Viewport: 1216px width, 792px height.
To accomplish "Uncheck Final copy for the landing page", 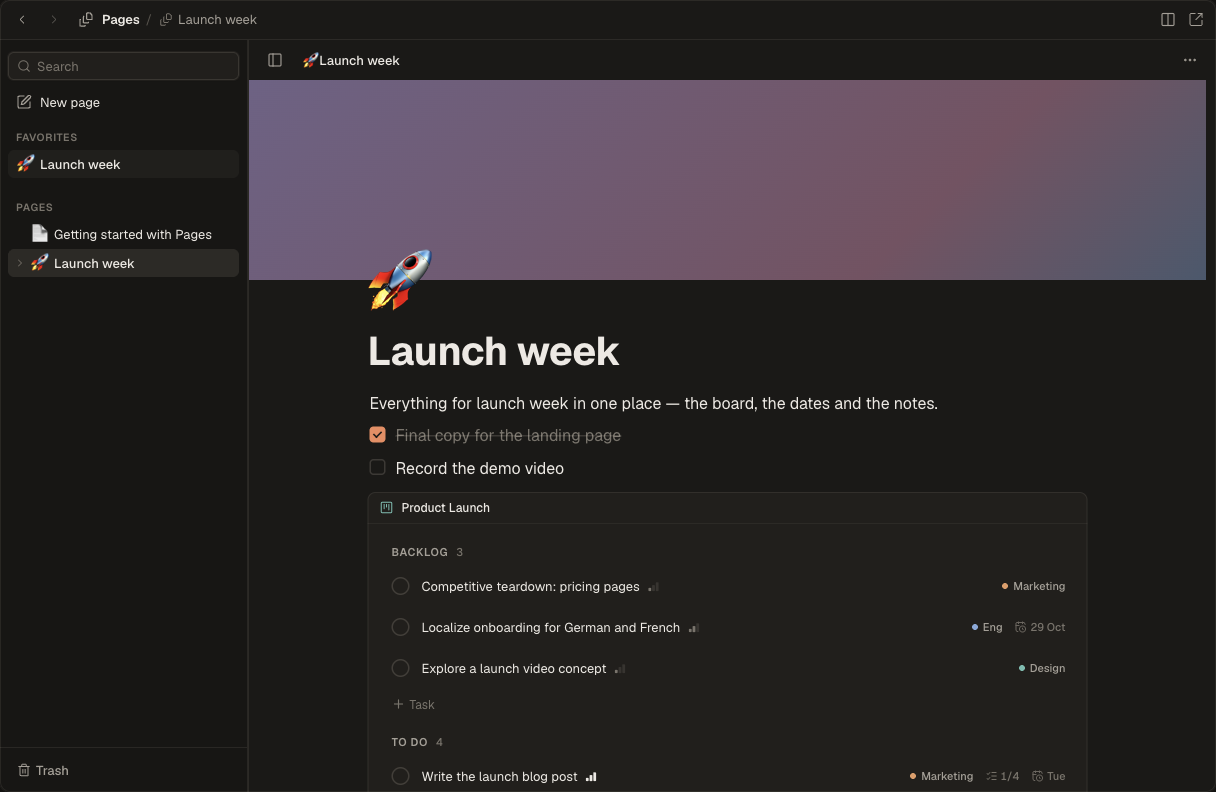I will coord(377,435).
